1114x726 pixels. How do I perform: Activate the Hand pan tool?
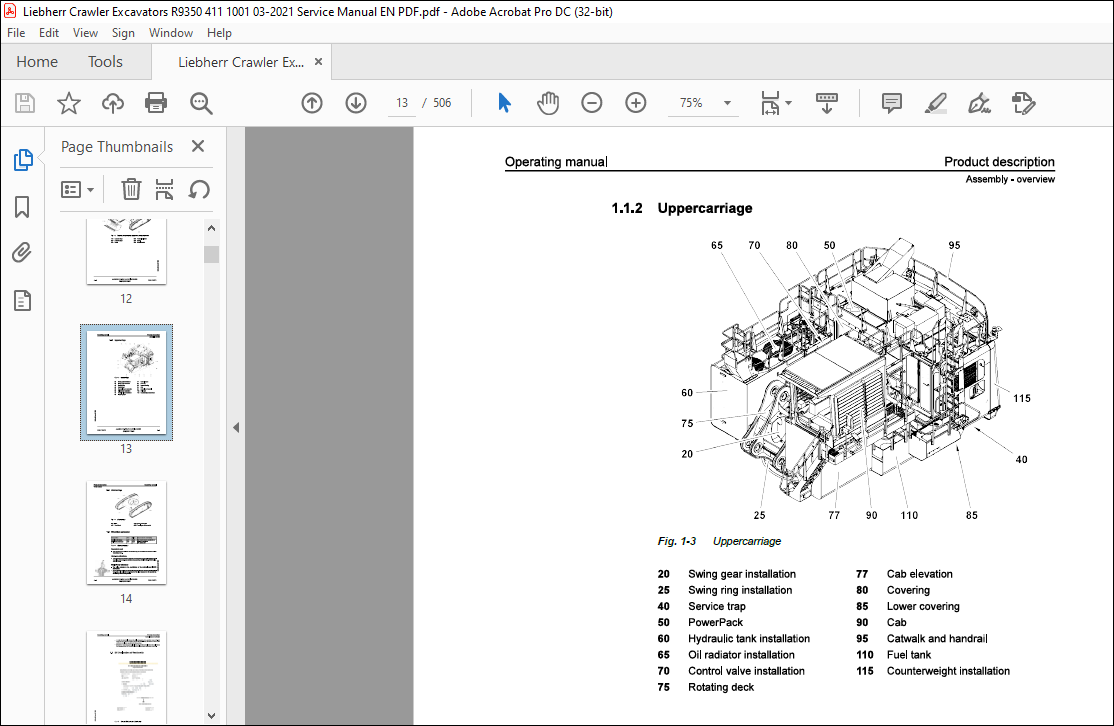[x=548, y=103]
